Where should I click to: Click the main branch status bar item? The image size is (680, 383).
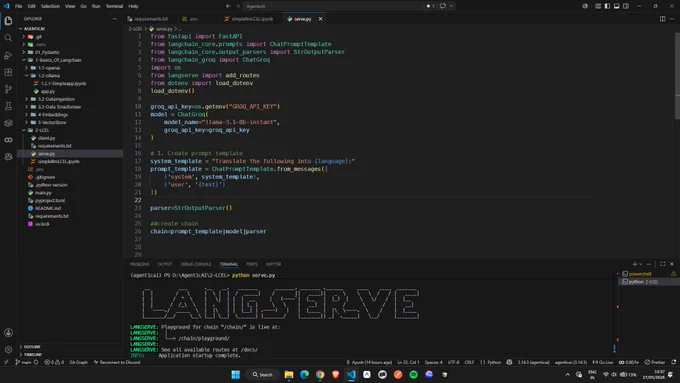(23, 362)
